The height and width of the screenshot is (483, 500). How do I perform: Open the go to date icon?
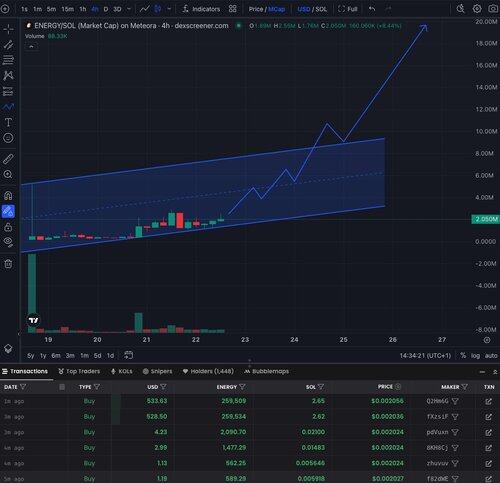point(128,355)
